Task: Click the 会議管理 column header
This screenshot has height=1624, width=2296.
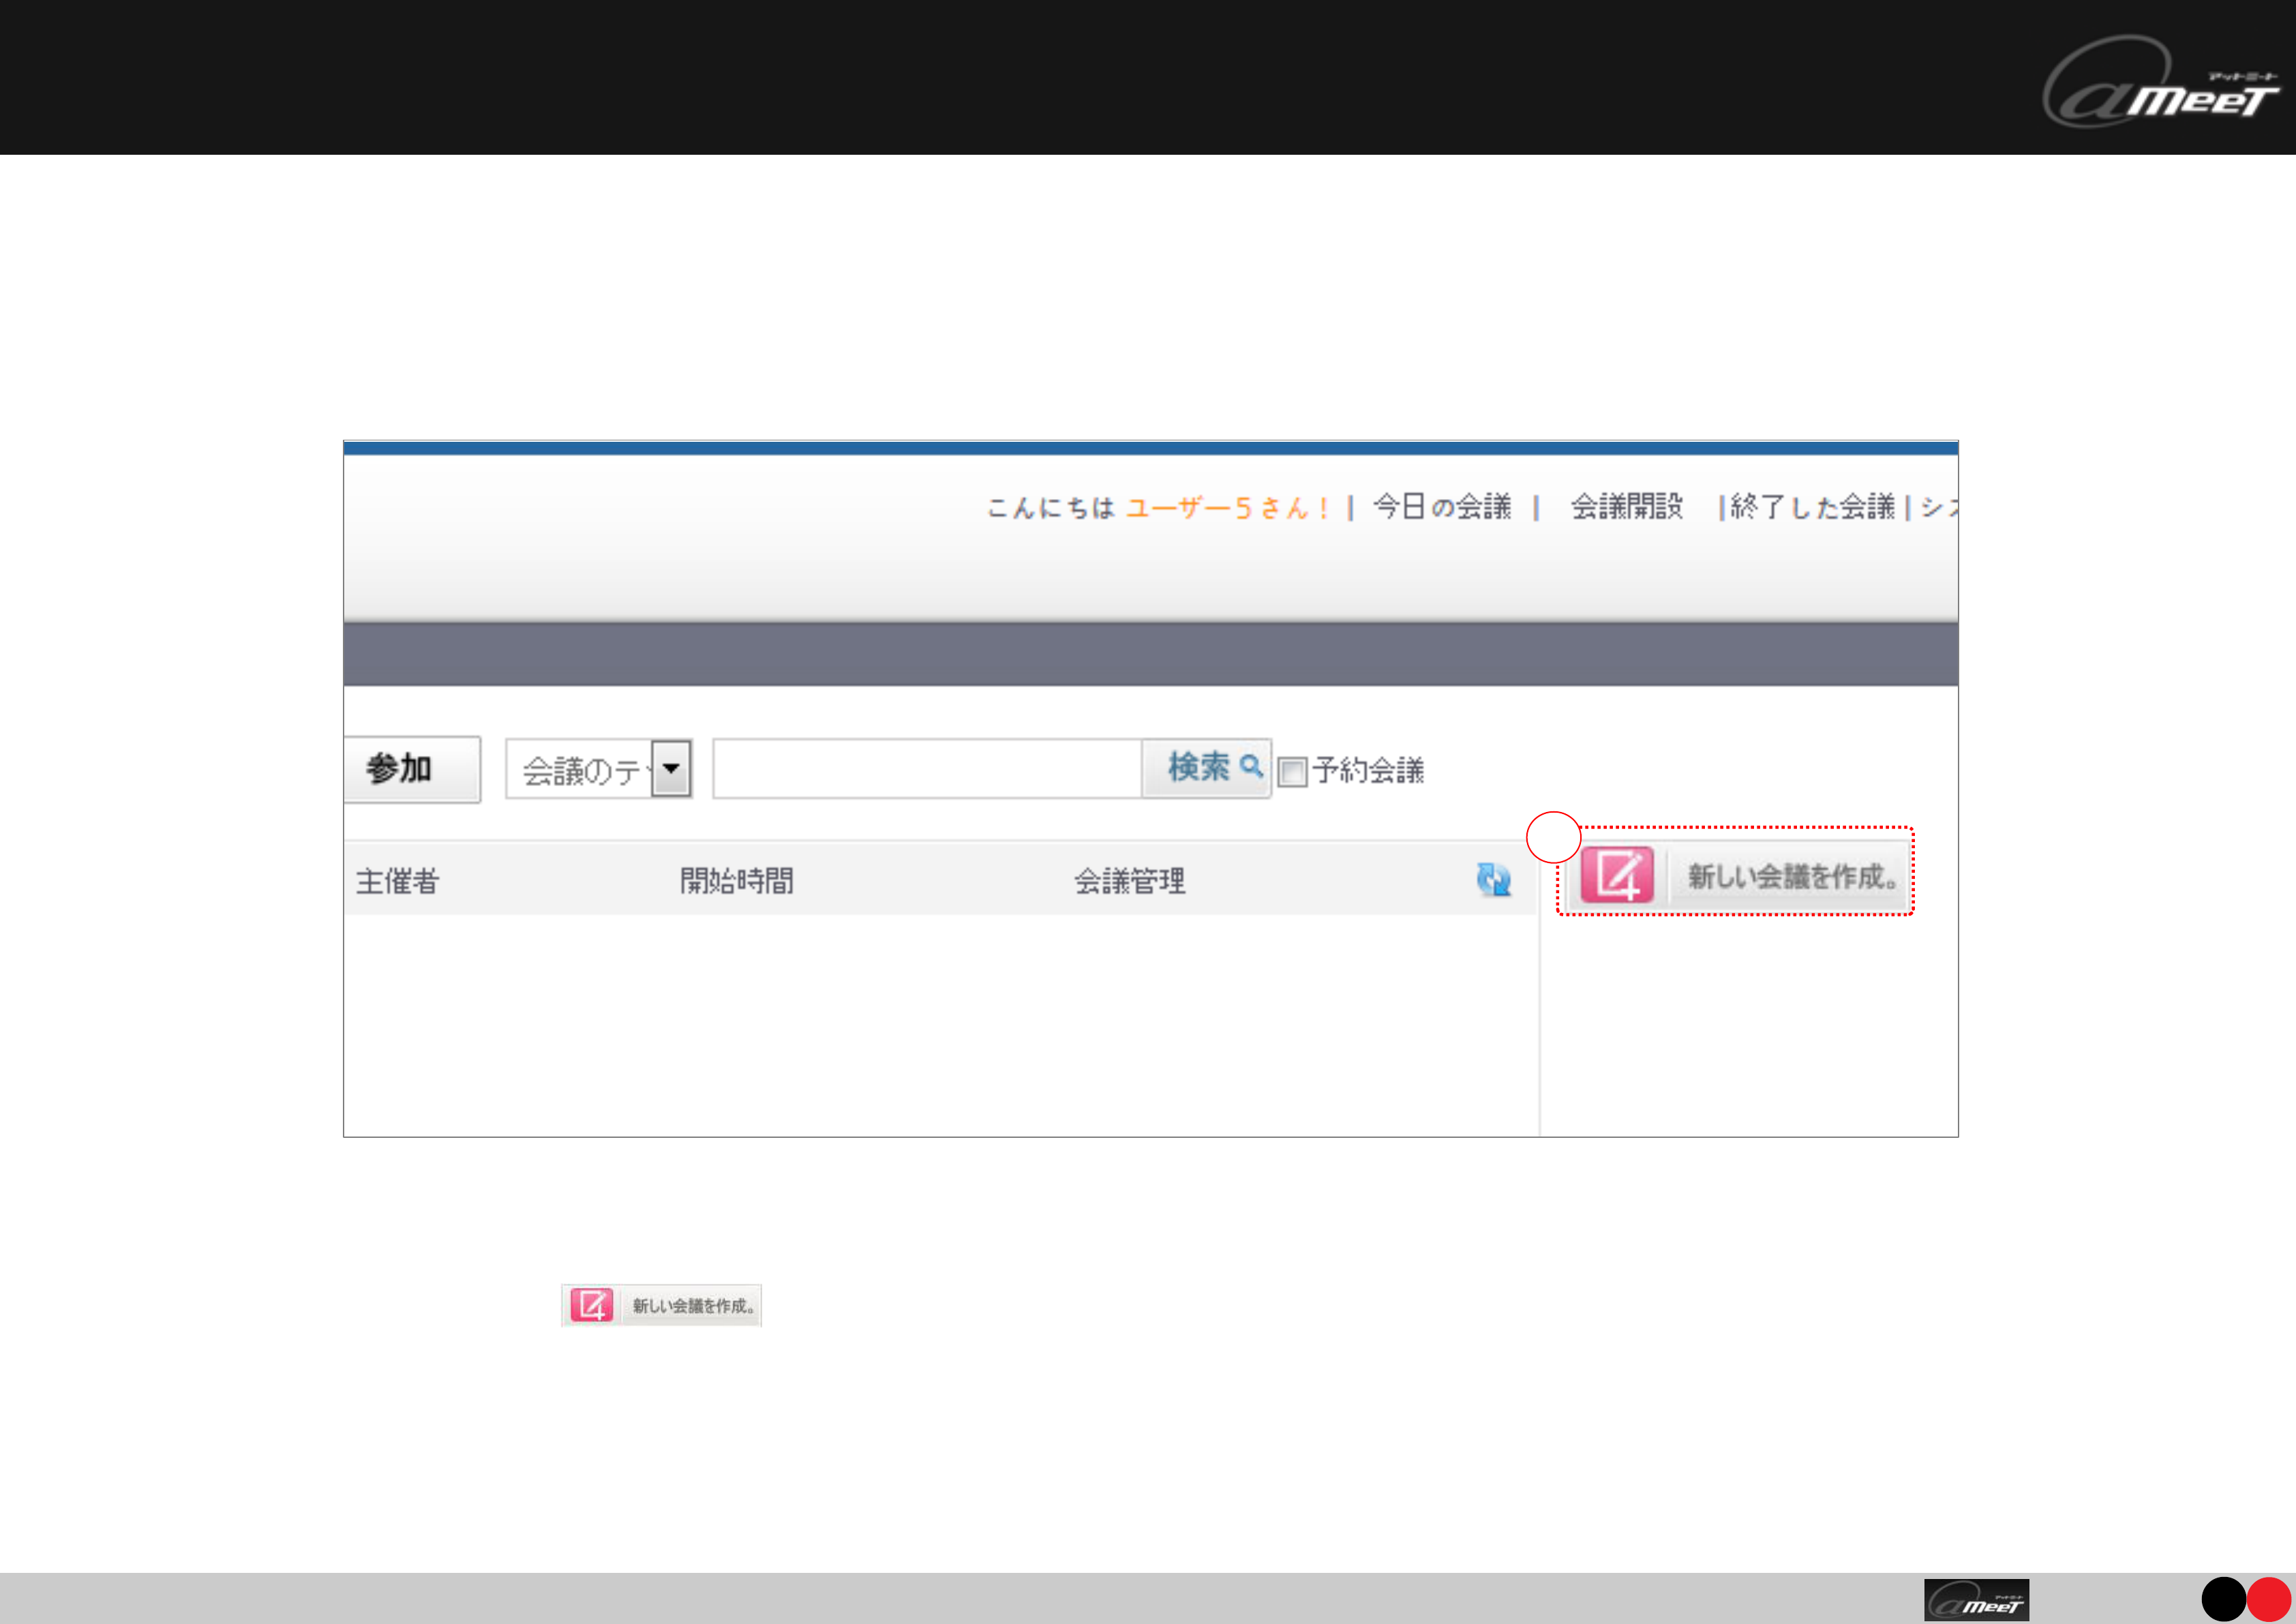Action: coord(1130,881)
